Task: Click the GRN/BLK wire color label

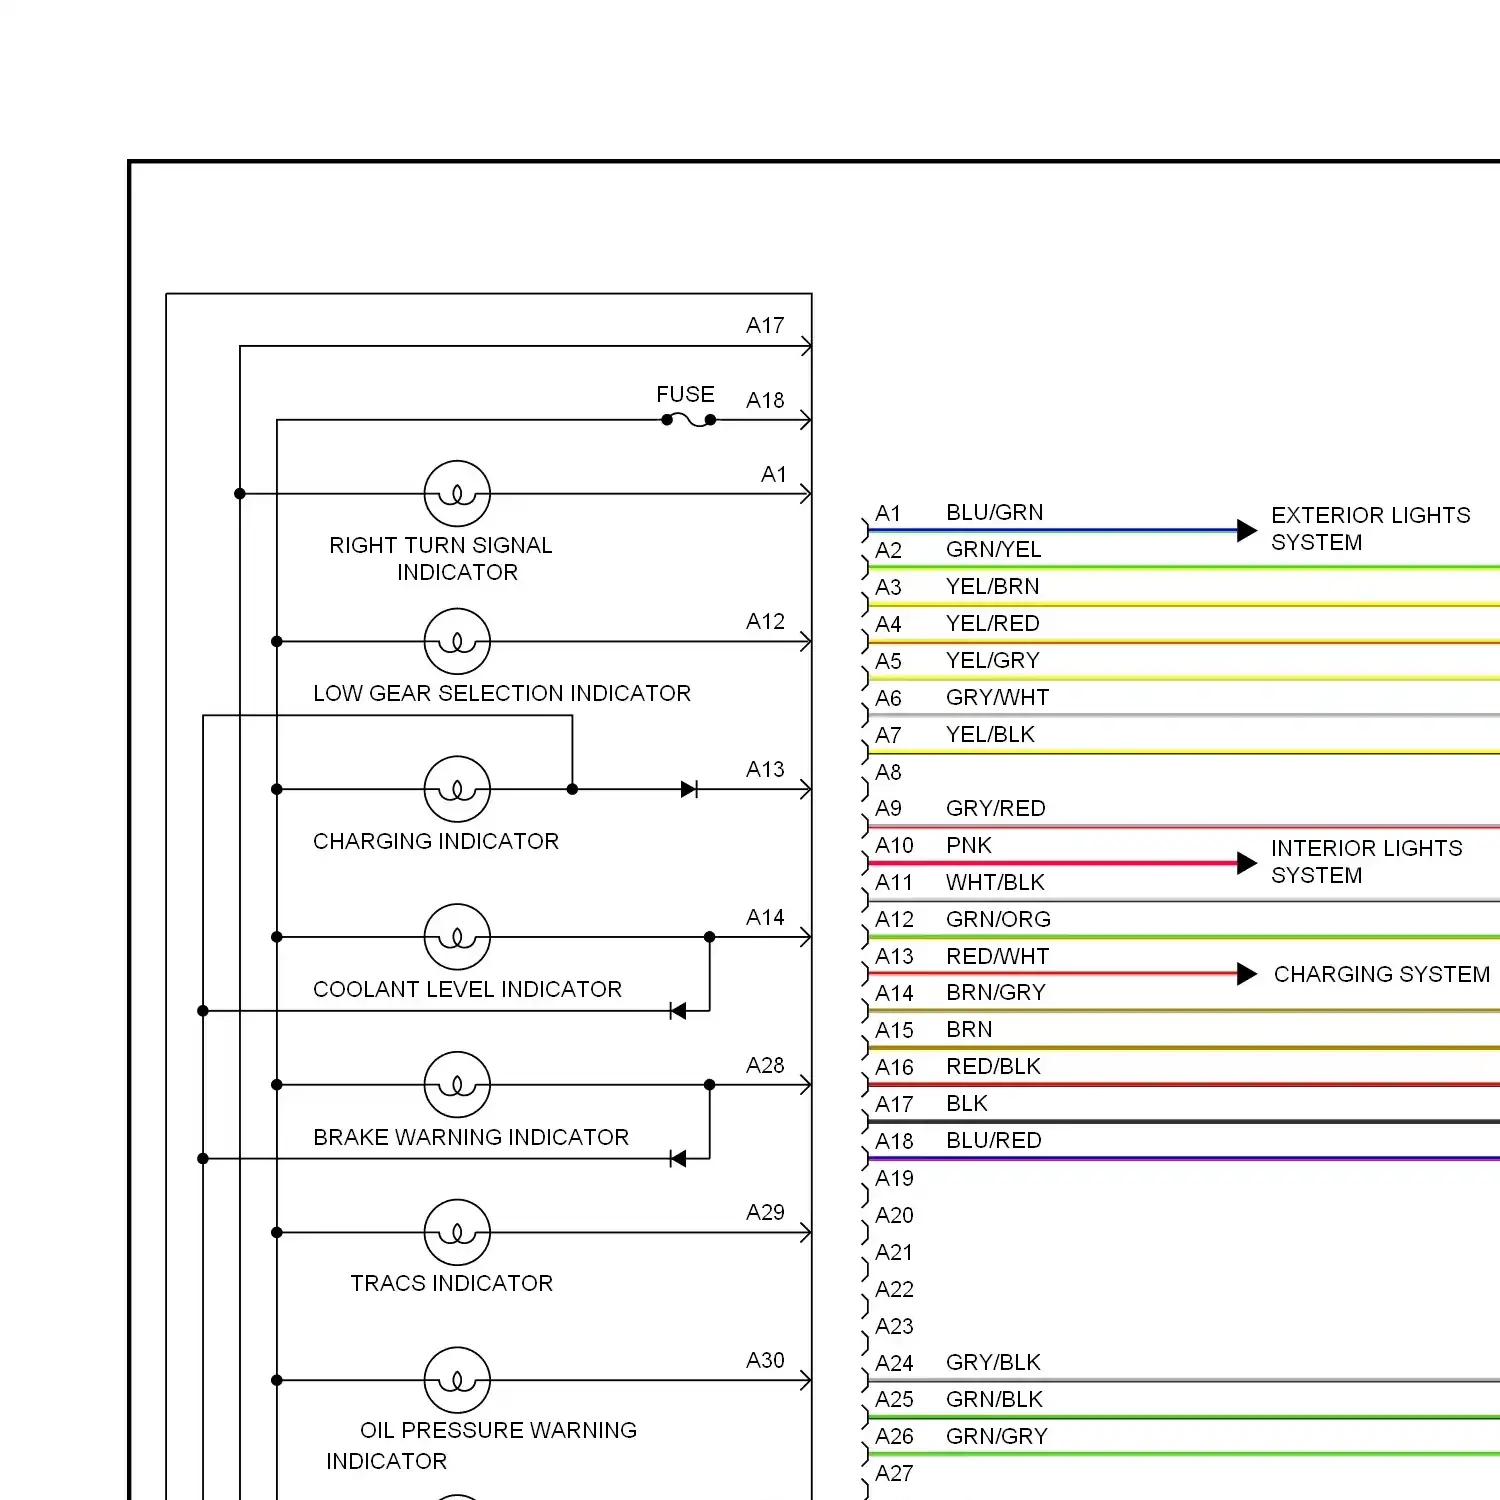Action: tap(995, 1399)
